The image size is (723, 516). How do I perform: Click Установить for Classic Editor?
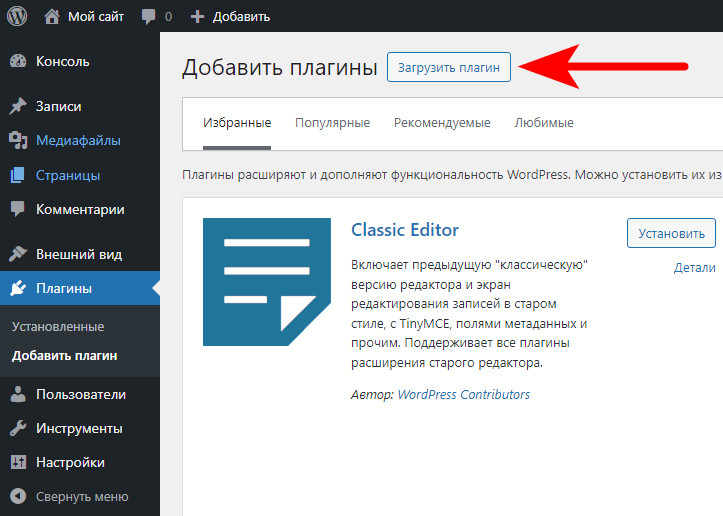coord(671,233)
